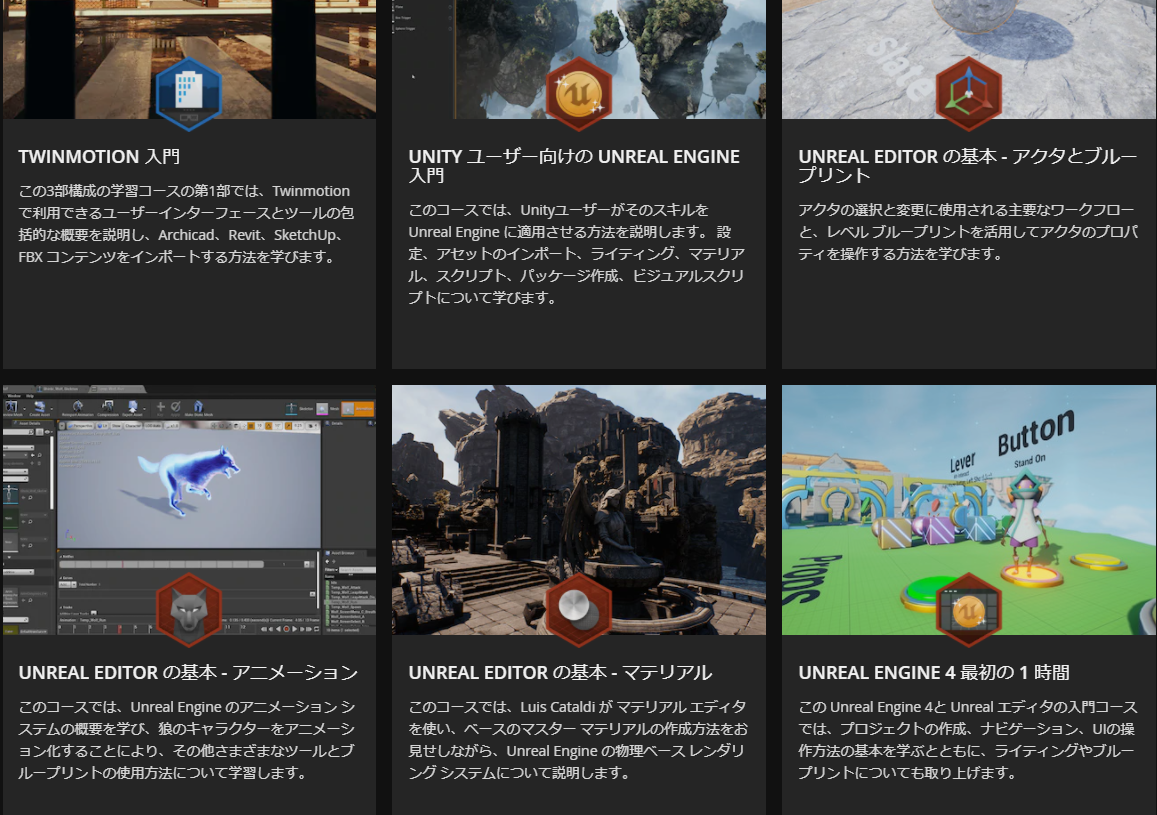Click the wolf head badge icon
This screenshot has width=1157, height=815.
click(x=189, y=610)
